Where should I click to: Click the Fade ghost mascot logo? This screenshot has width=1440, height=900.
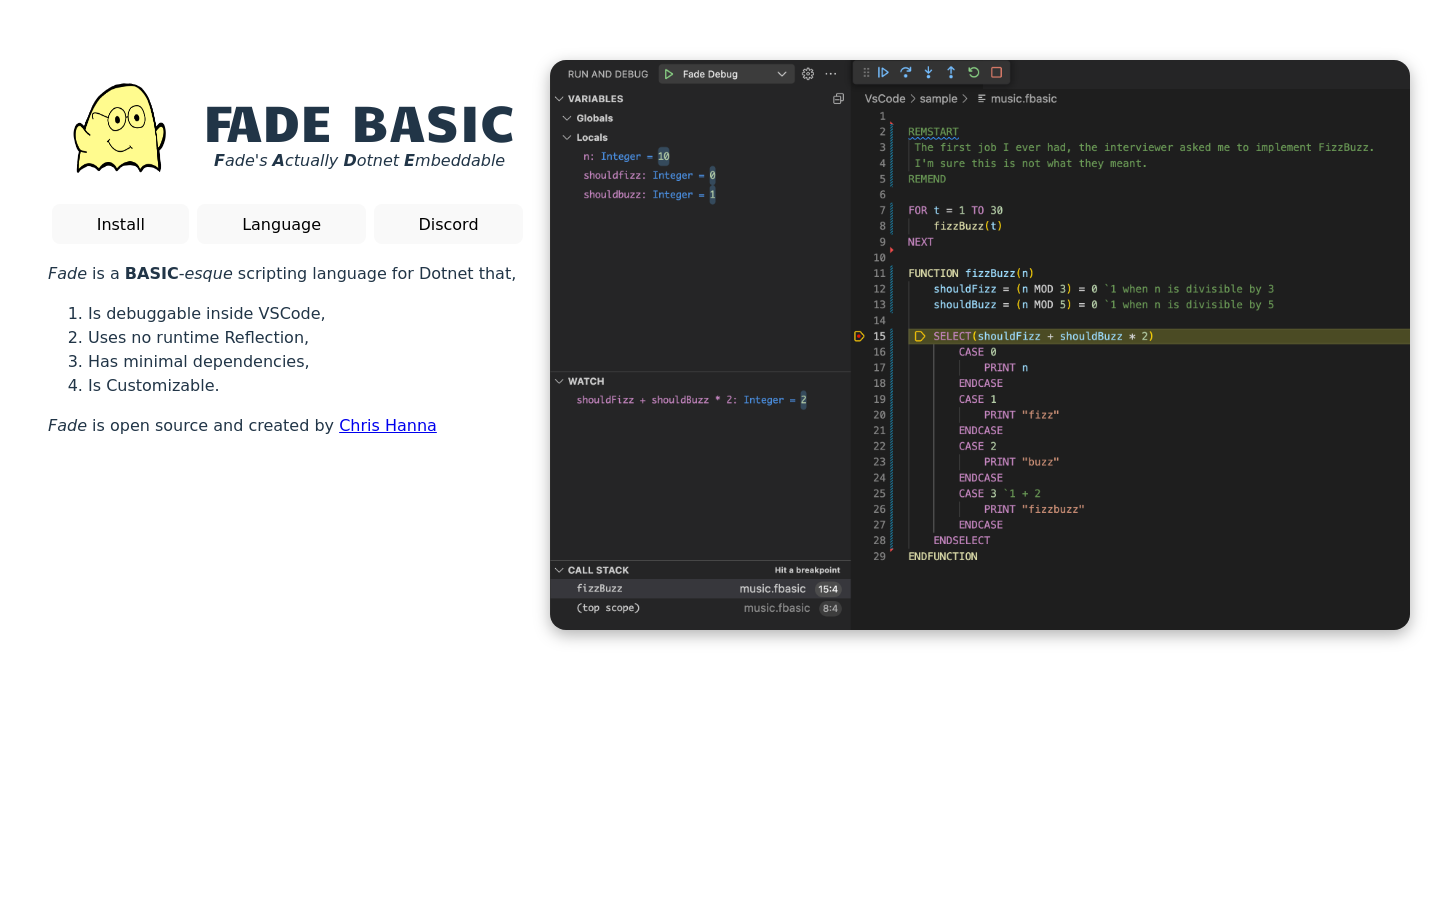[x=120, y=128]
